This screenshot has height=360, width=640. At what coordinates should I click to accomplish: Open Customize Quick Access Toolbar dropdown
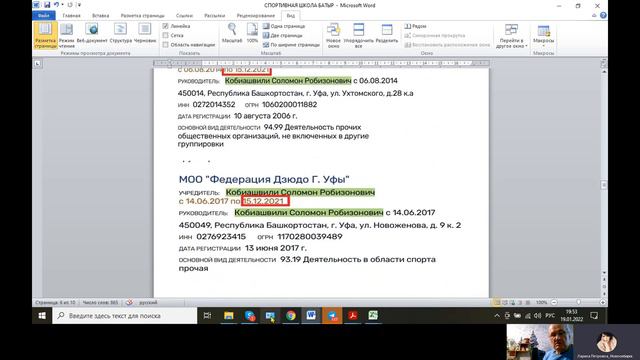tap(79, 5)
